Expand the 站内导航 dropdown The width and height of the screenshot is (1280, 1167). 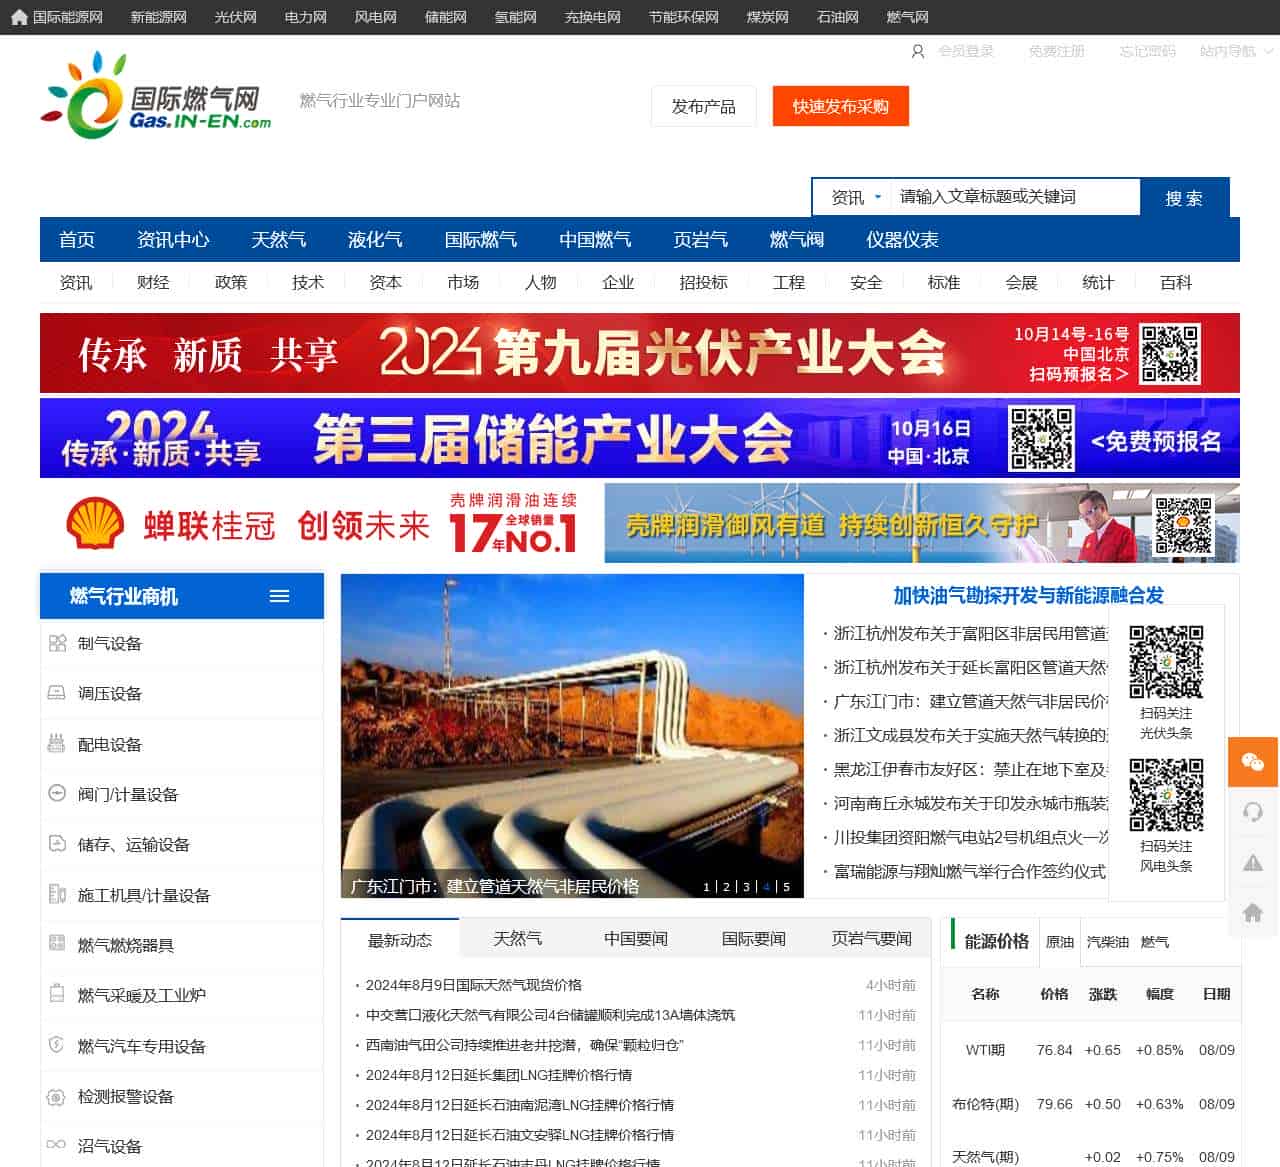pyautogui.click(x=1236, y=51)
